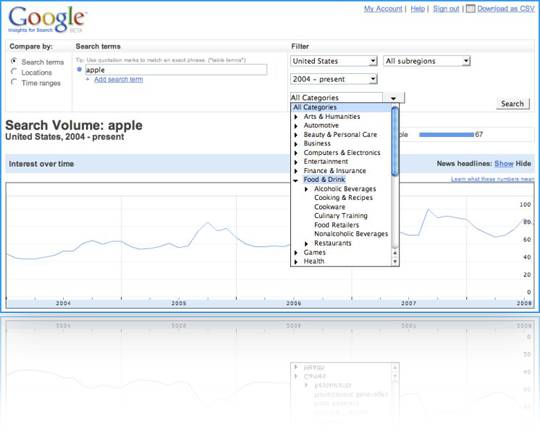Click the blue bar showing 67
This screenshot has width=540, height=438.
pyautogui.click(x=446, y=135)
